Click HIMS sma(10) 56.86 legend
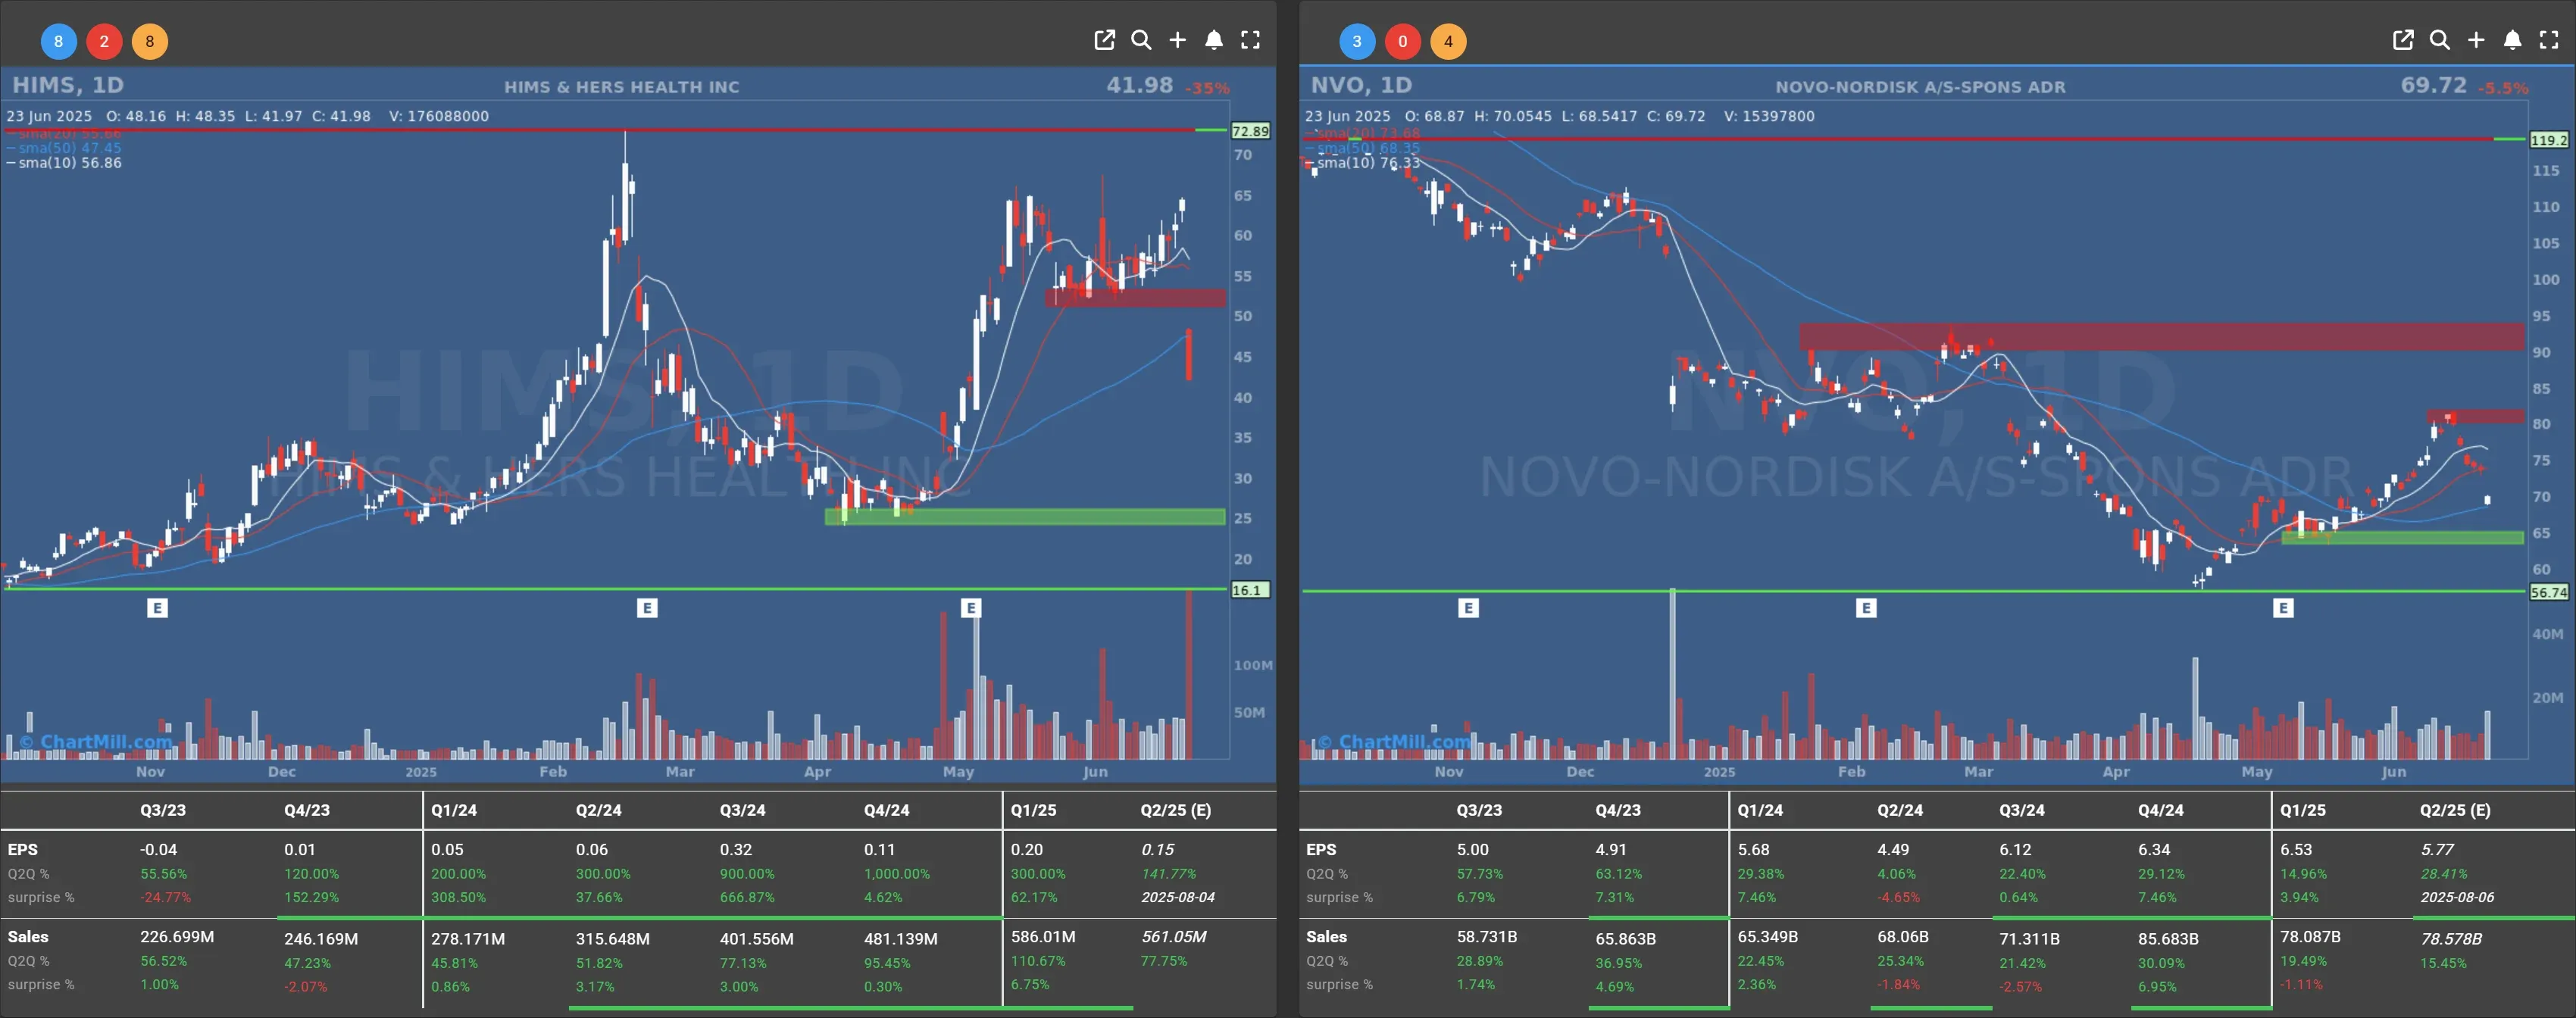This screenshot has width=2576, height=1018. 64,163
